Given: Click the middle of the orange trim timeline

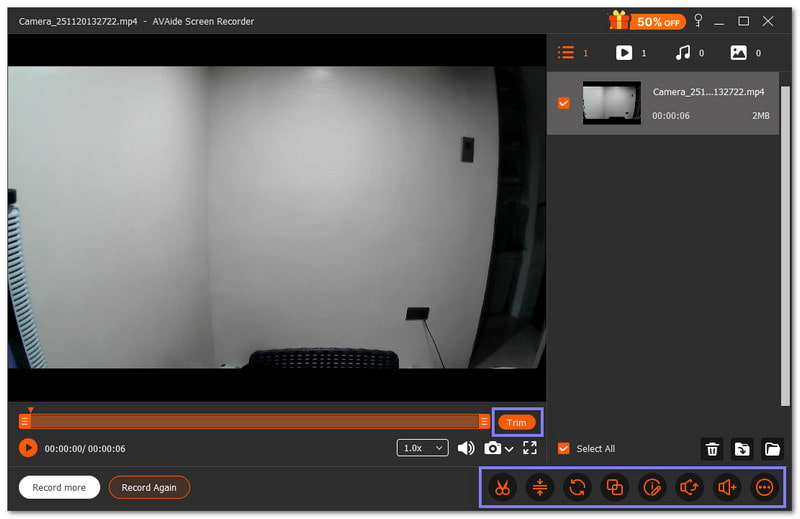Looking at the screenshot, I should pyautogui.click(x=255, y=422).
